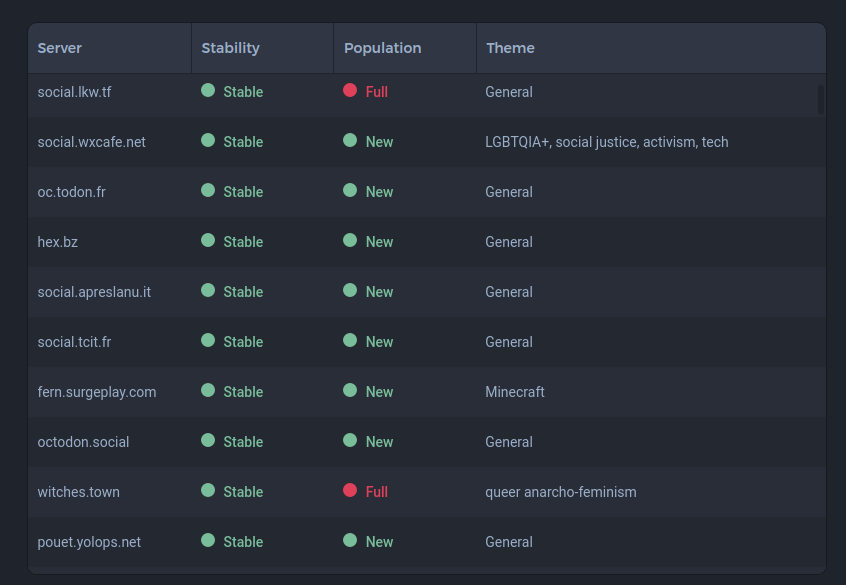Open the witches.town server link
846x585 pixels.
(x=78, y=492)
